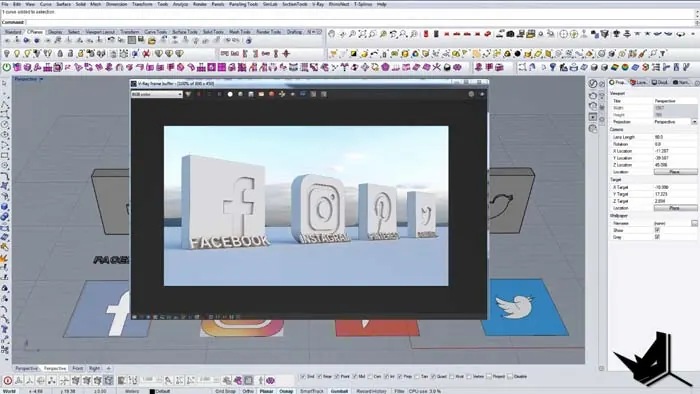
Task: Toggle the Mid osnap checkbox
Action: (354, 377)
